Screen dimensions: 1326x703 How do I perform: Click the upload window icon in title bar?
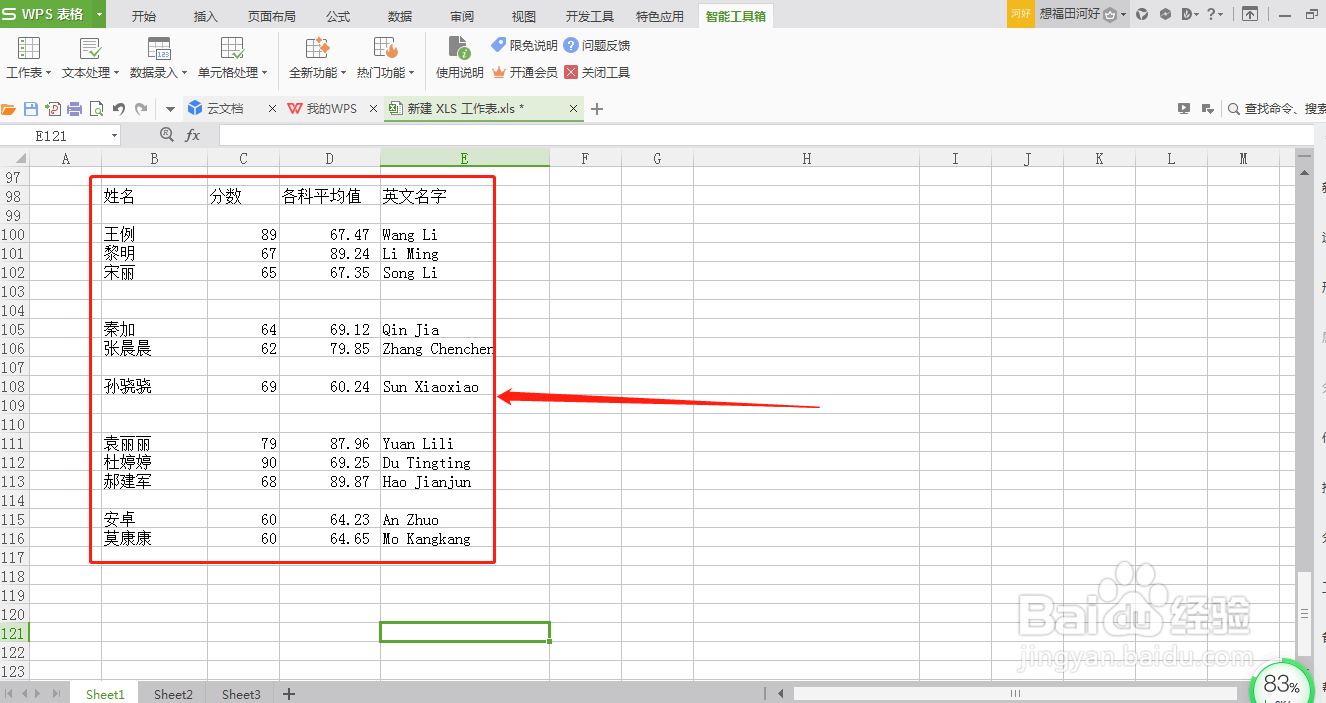click(1250, 14)
